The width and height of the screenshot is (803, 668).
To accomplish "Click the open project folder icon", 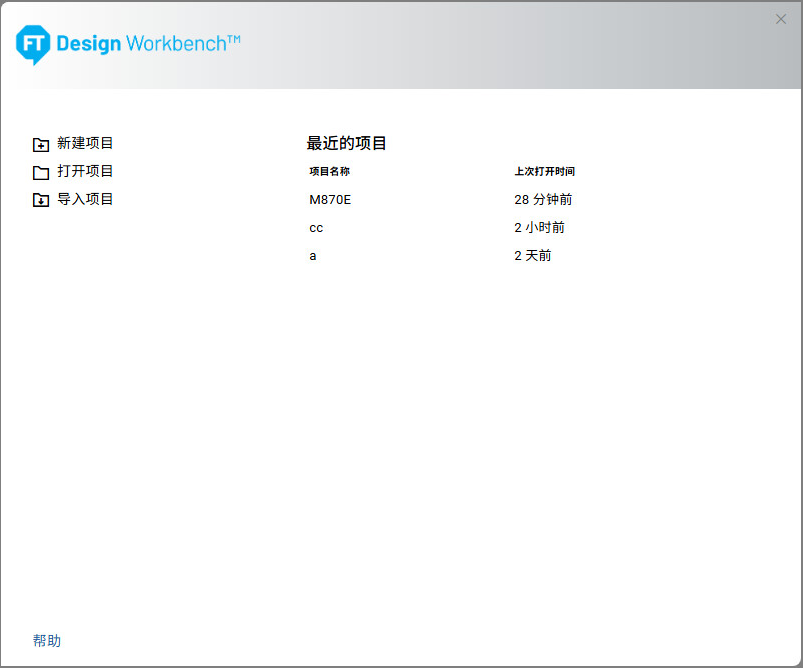I will coord(41,172).
